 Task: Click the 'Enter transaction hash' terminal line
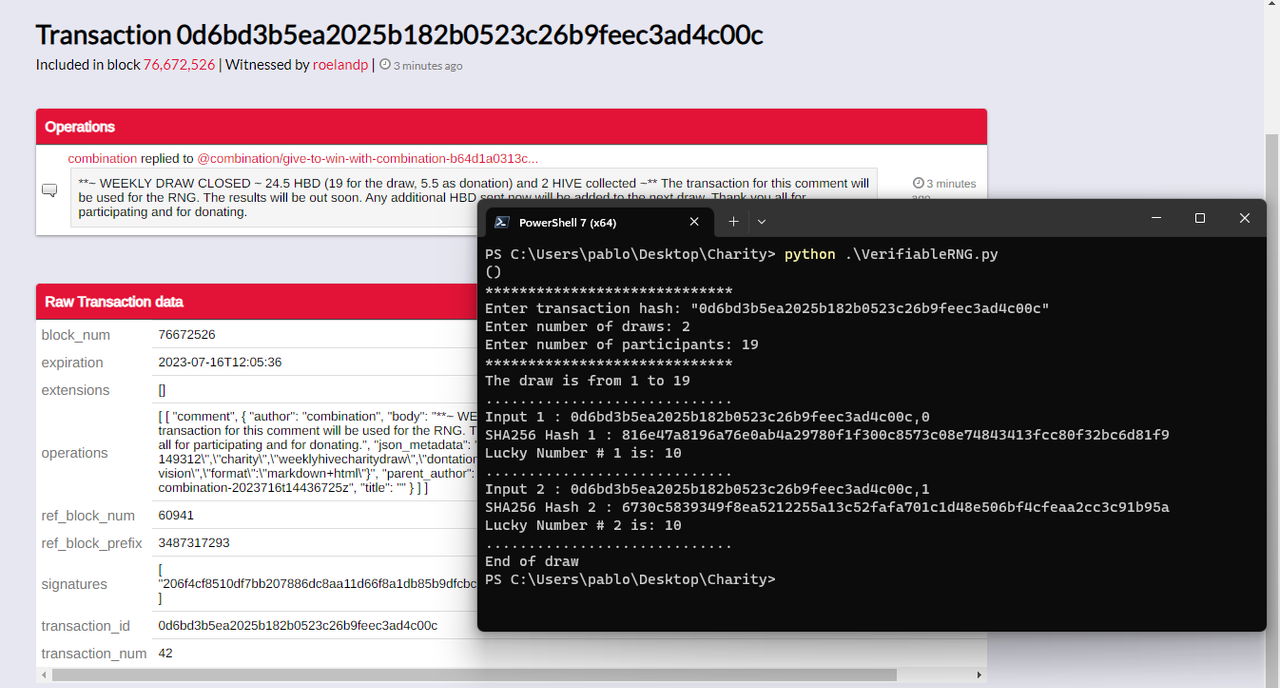[767, 308]
